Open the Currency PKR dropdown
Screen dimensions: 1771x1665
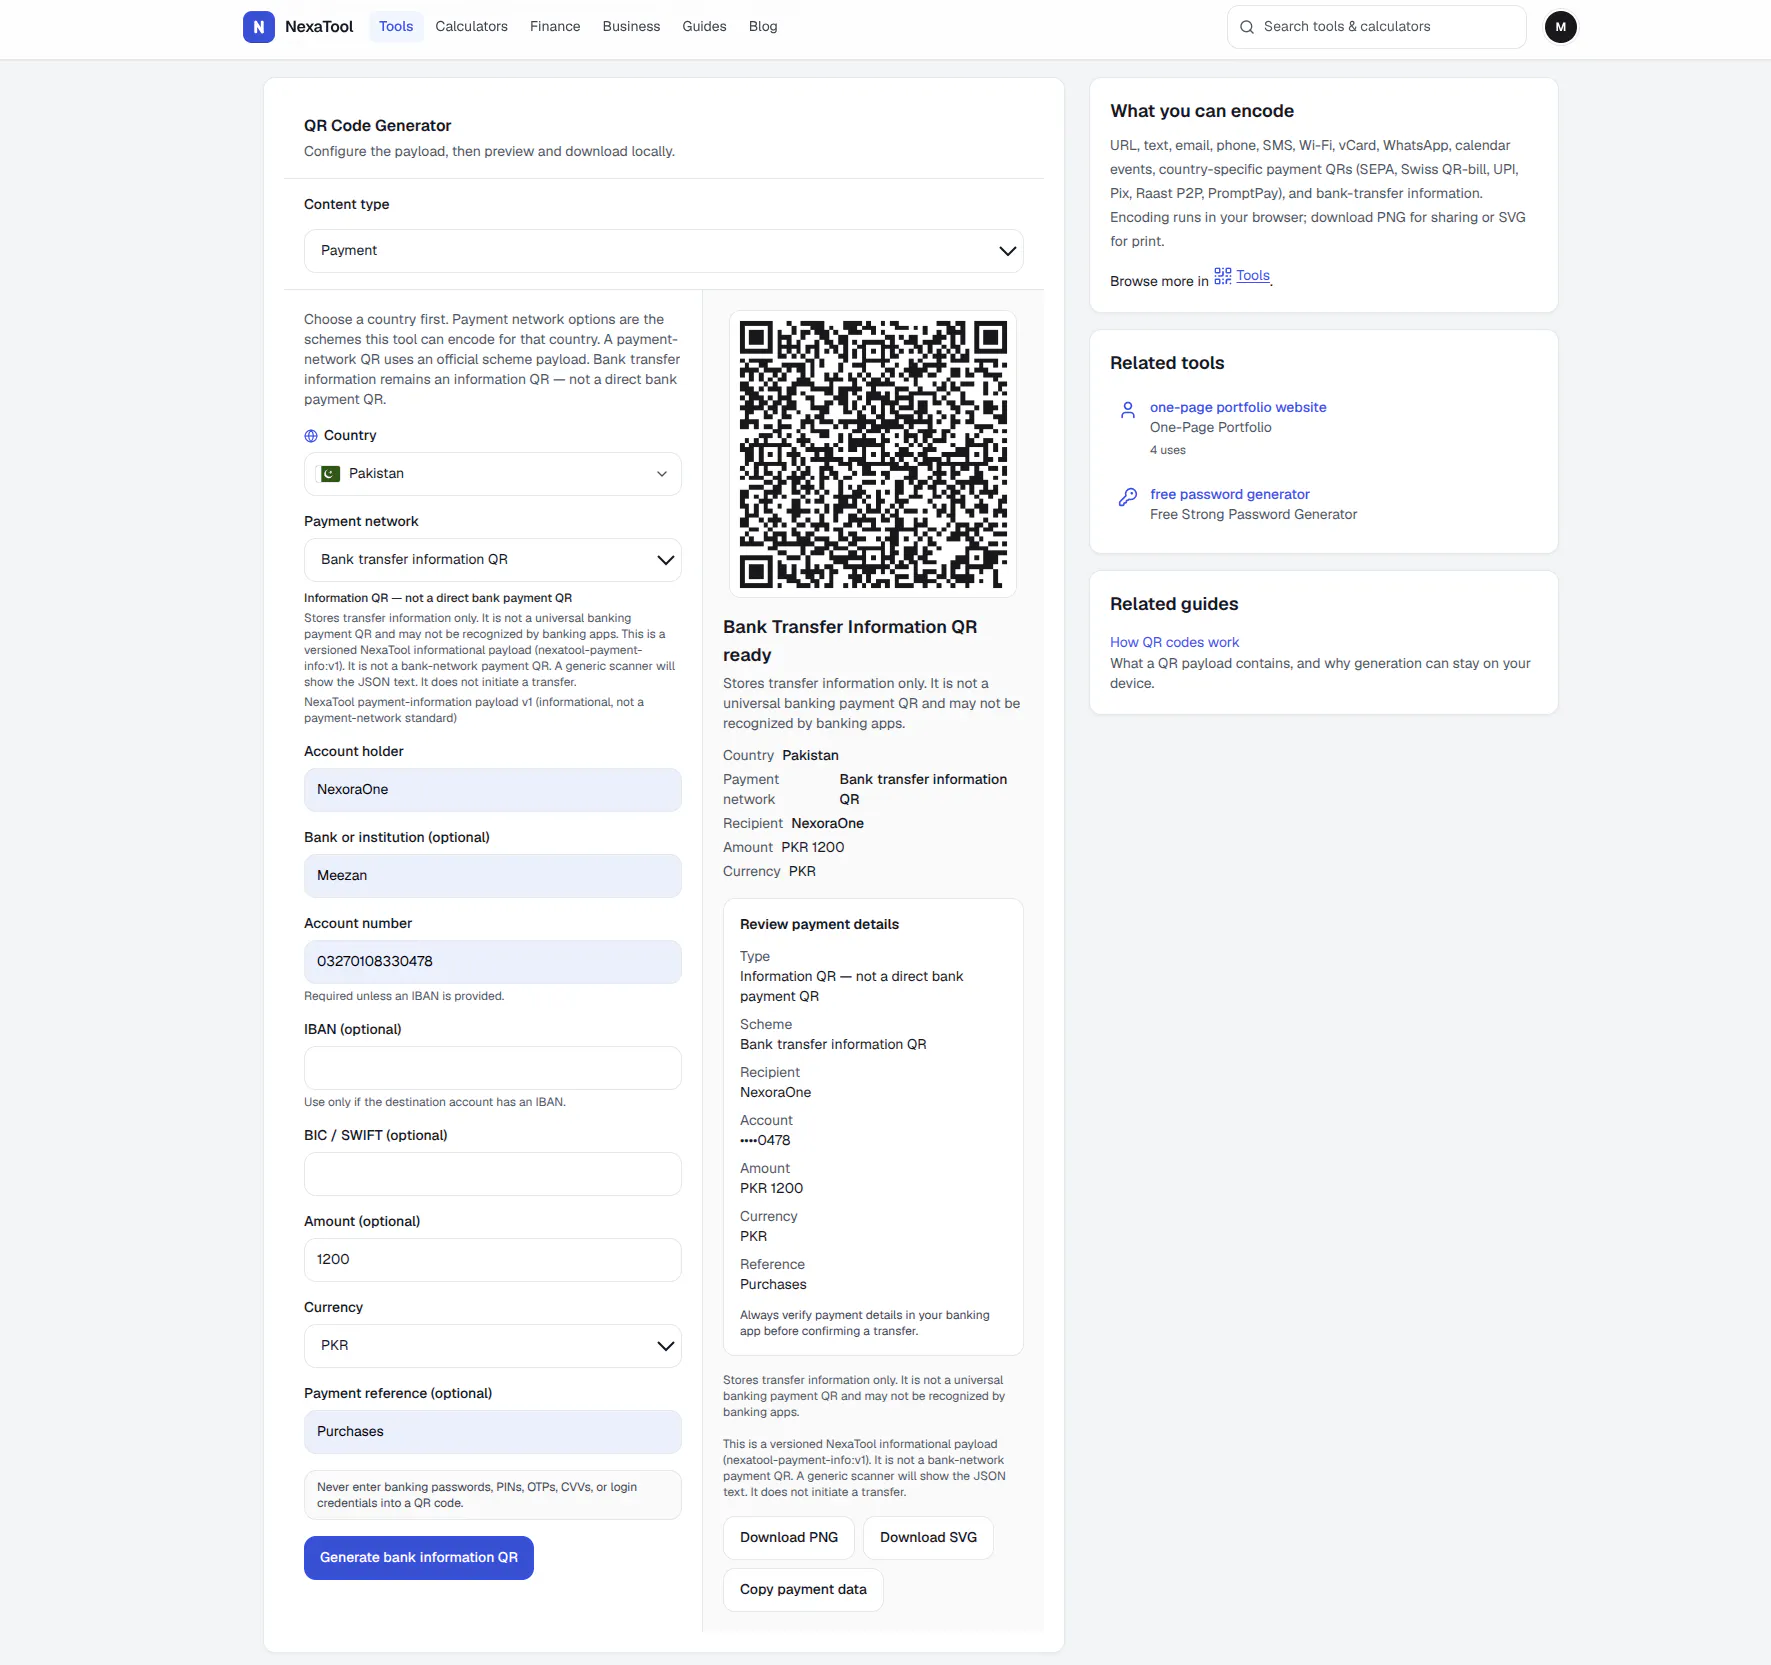pos(493,1346)
